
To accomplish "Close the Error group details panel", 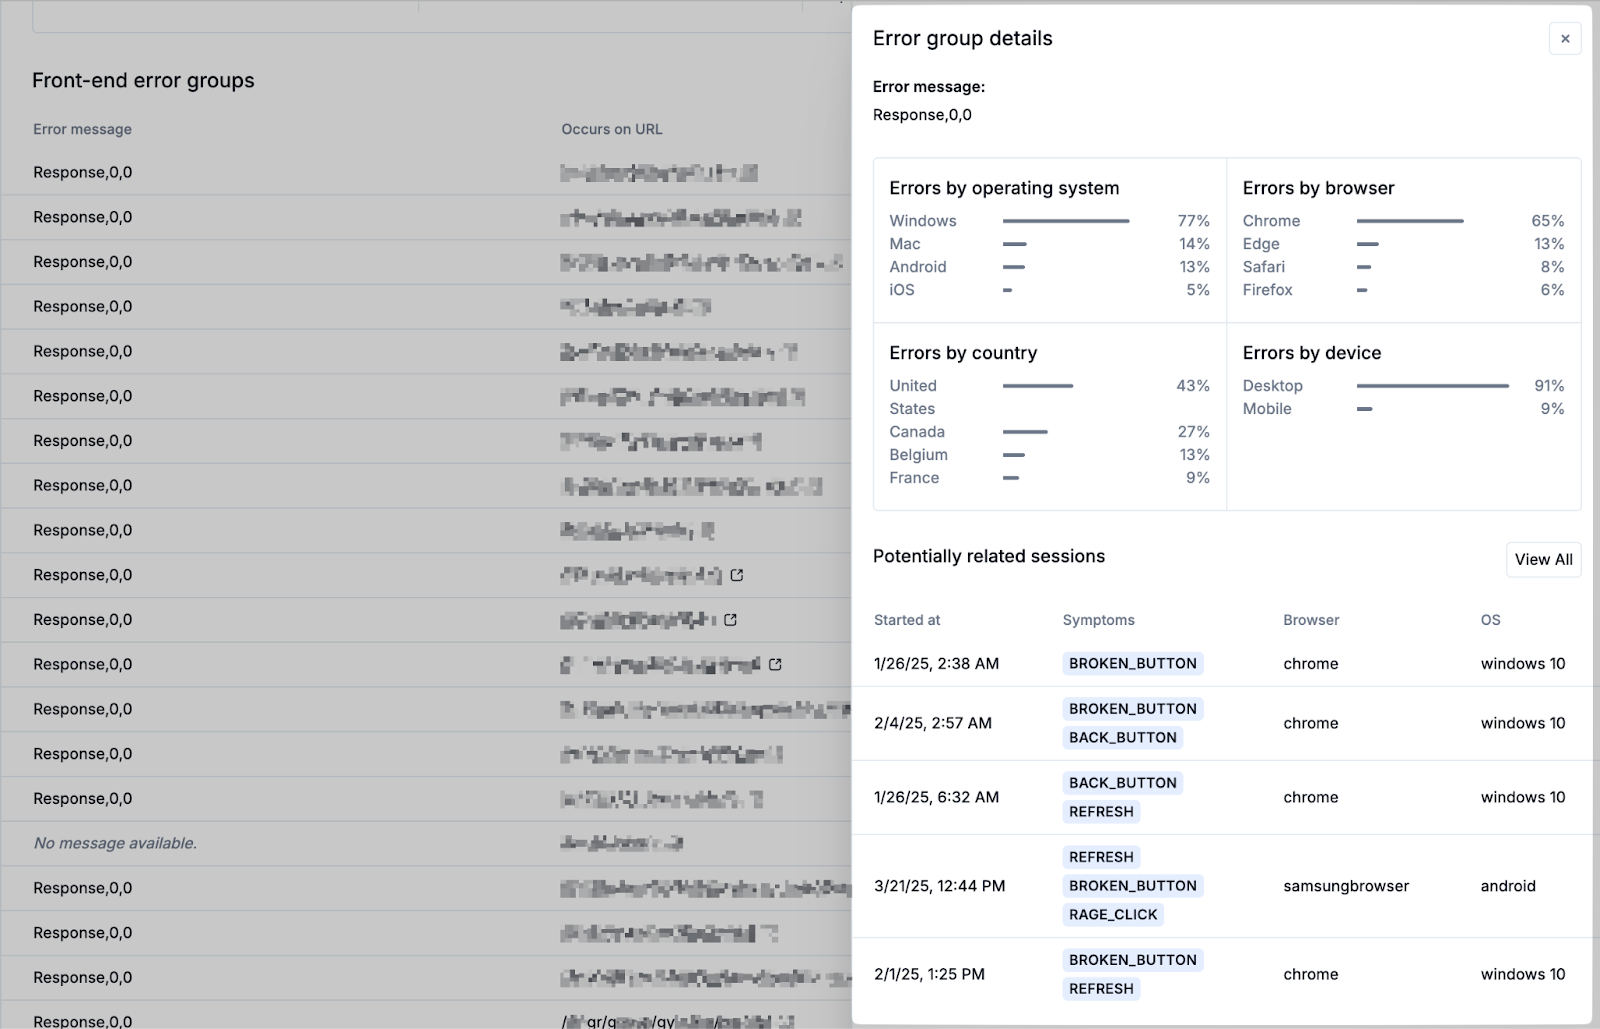I will (1565, 39).
